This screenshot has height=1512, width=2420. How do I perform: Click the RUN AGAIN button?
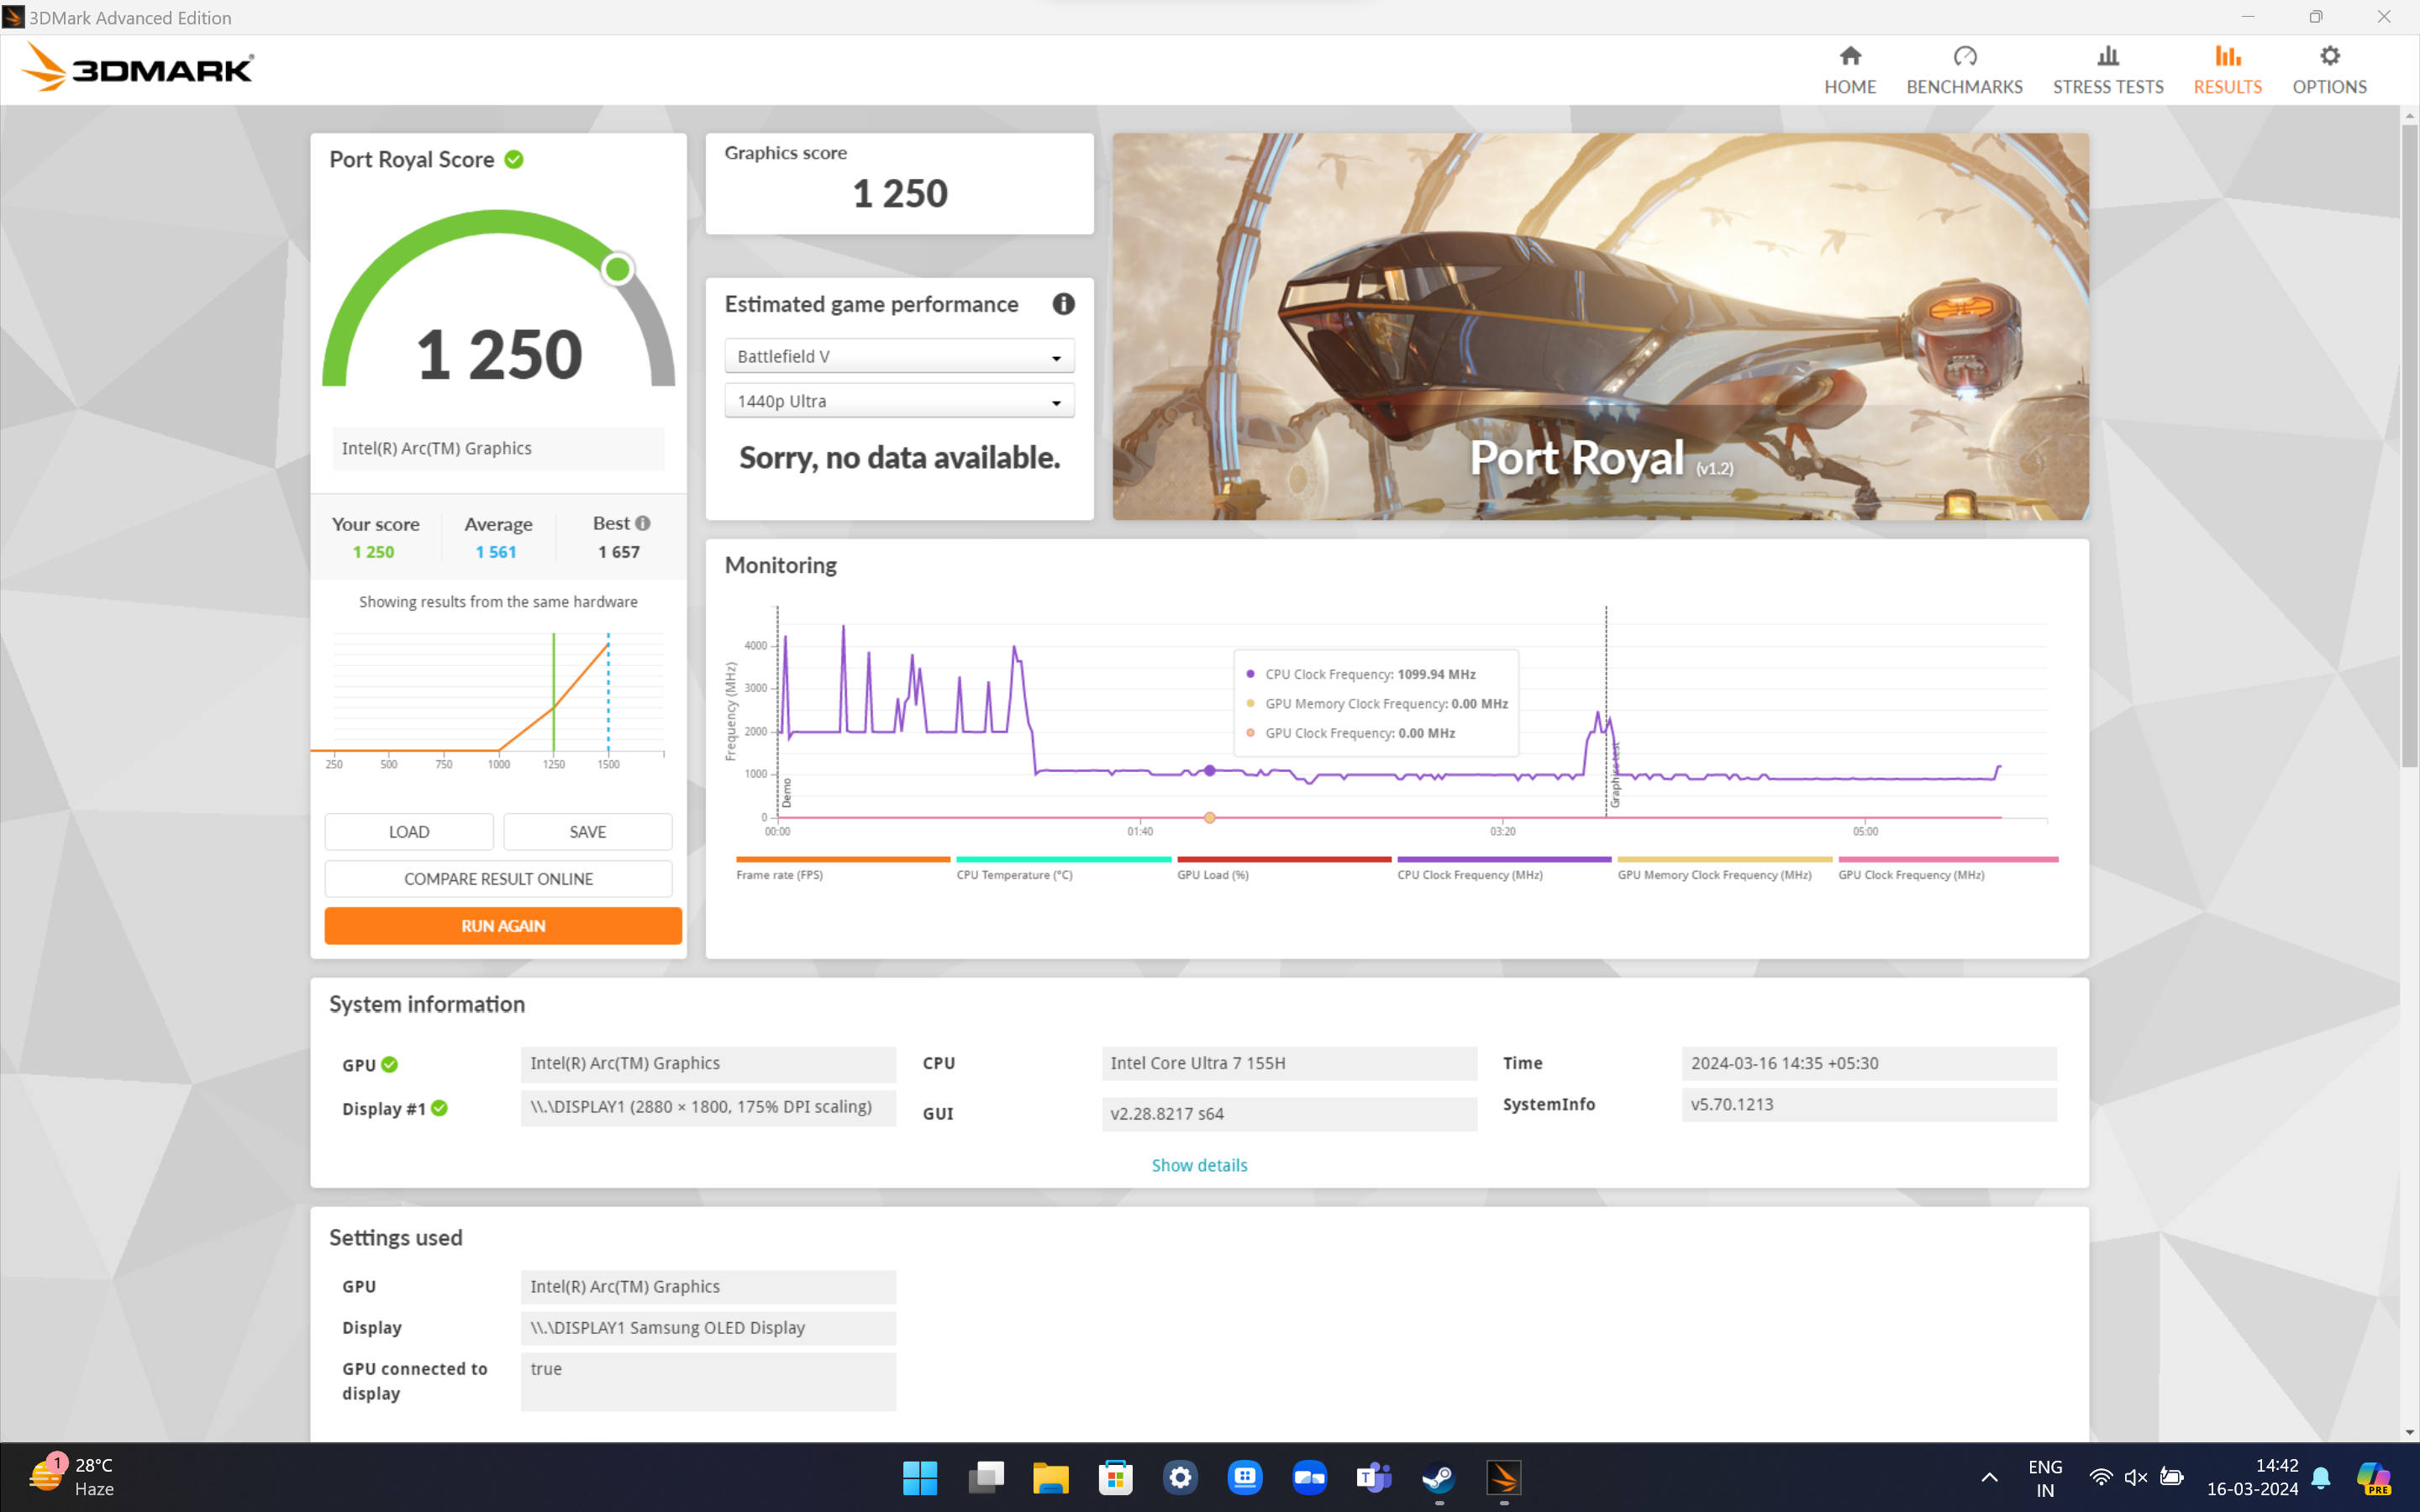tap(503, 926)
